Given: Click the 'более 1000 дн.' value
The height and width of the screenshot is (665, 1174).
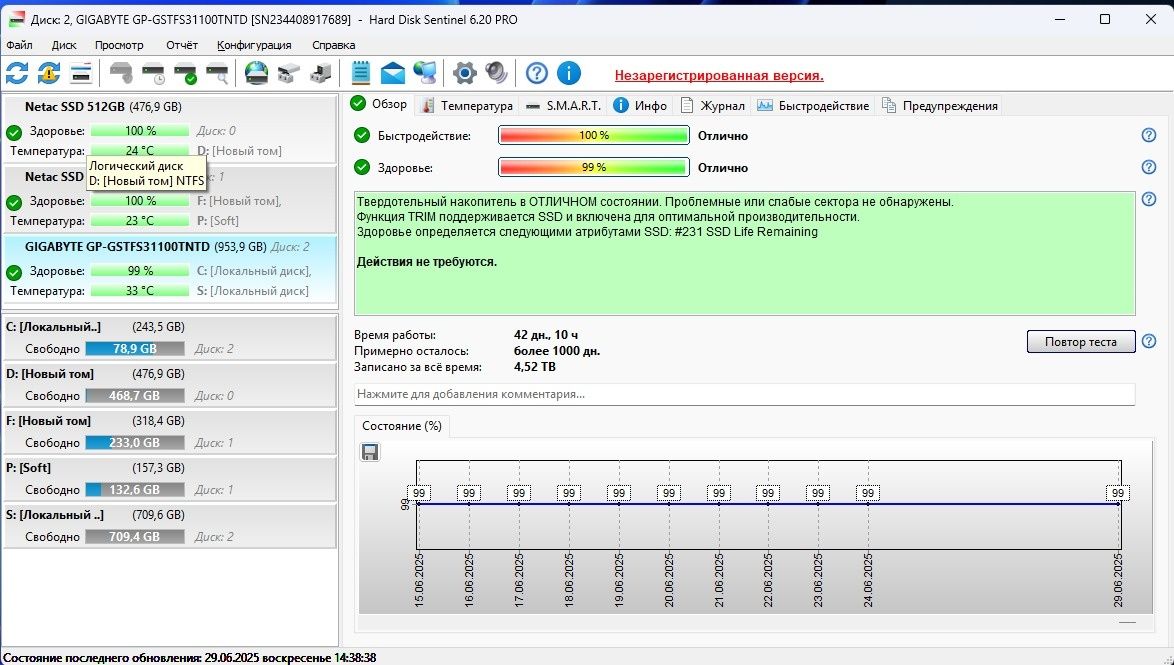Looking at the screenshot, I should click(557, 350).
